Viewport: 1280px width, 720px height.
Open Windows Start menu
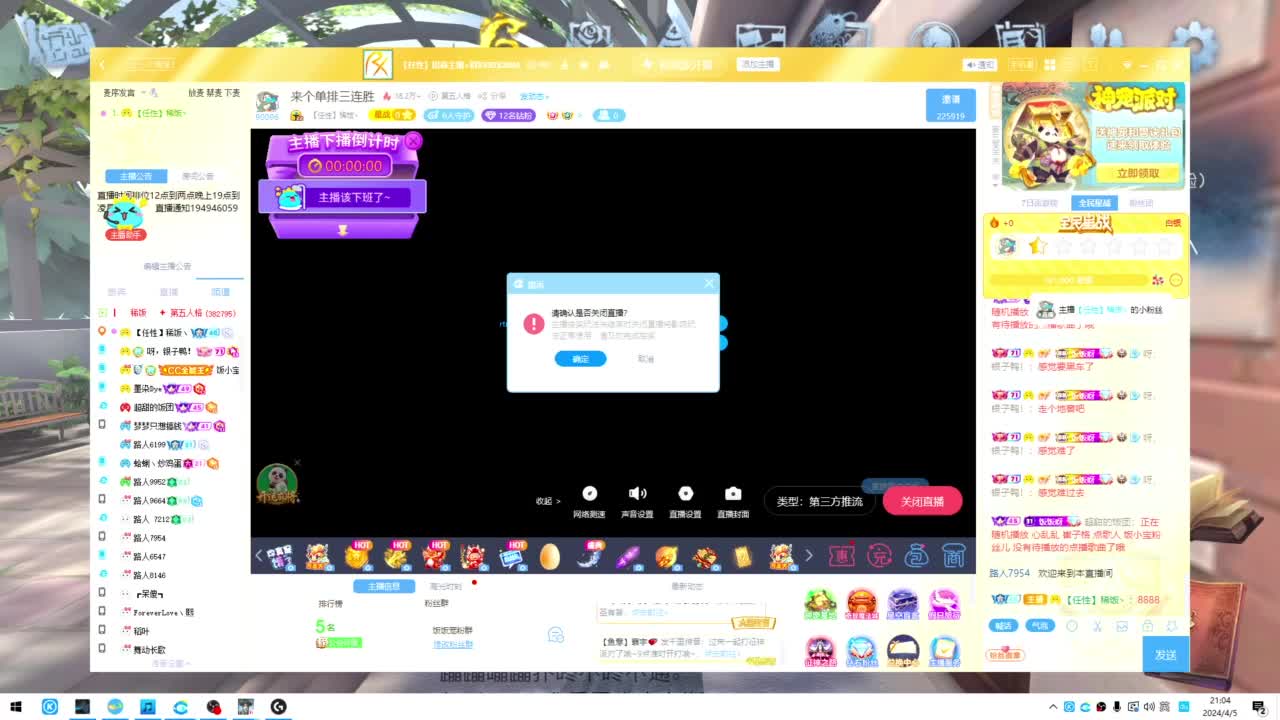(16, 707)
